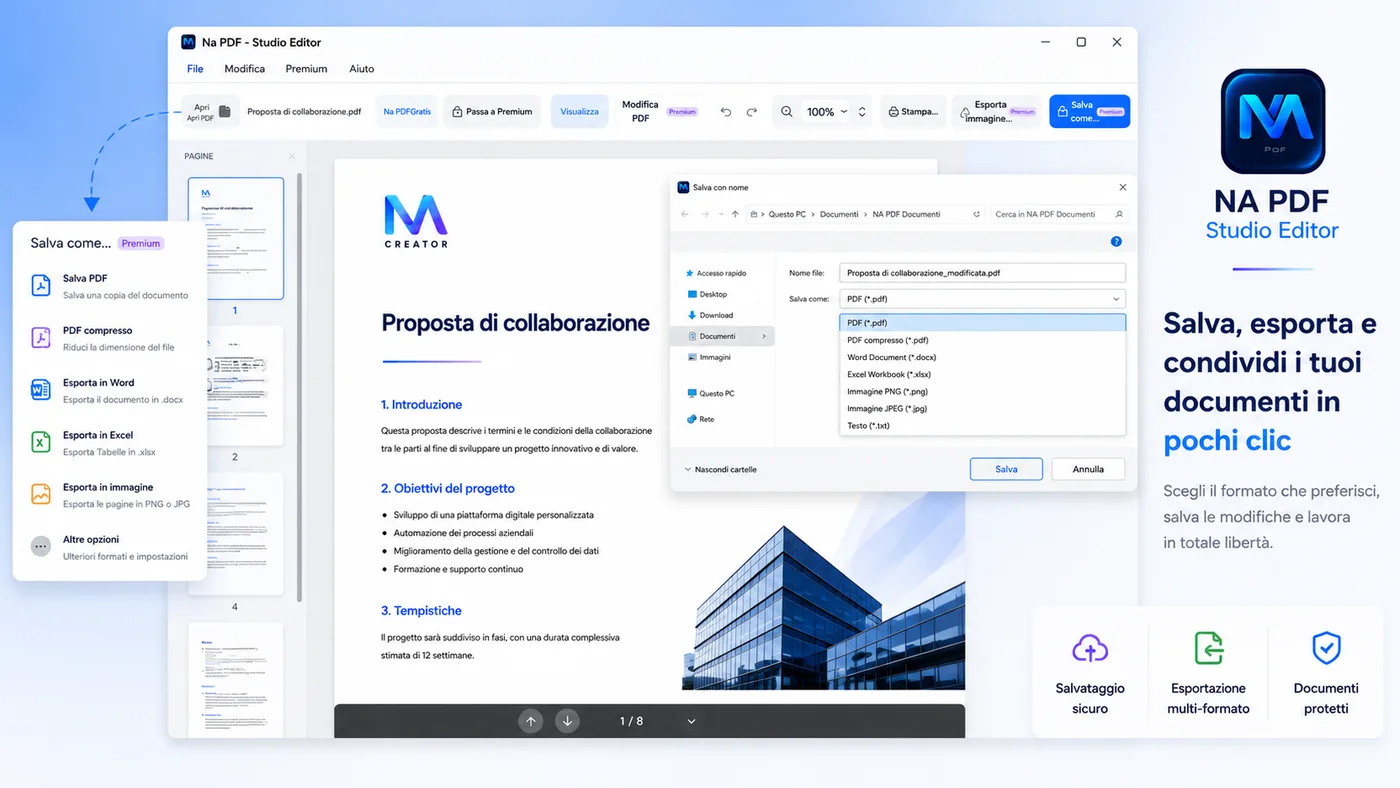Open a PDF with the Apri PDF button
This screenshot has height=788, width=1400.
point(208,112)
